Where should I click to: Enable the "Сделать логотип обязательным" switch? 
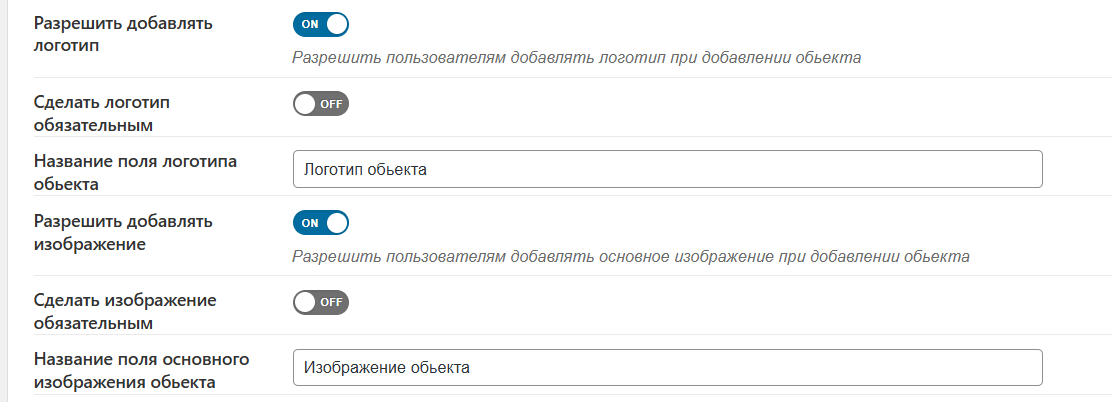320,104
